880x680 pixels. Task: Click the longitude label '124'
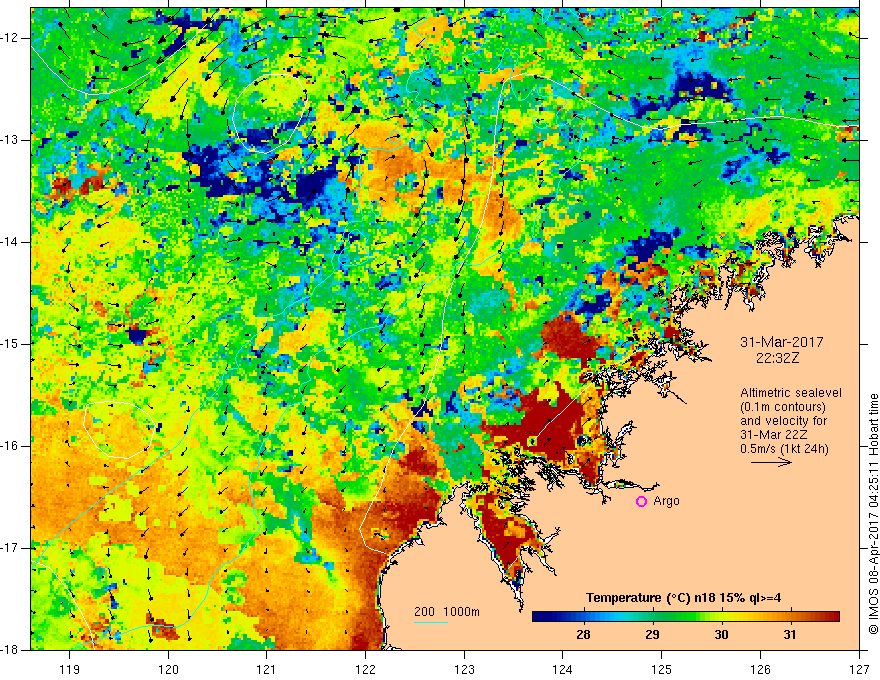point(563,669)
